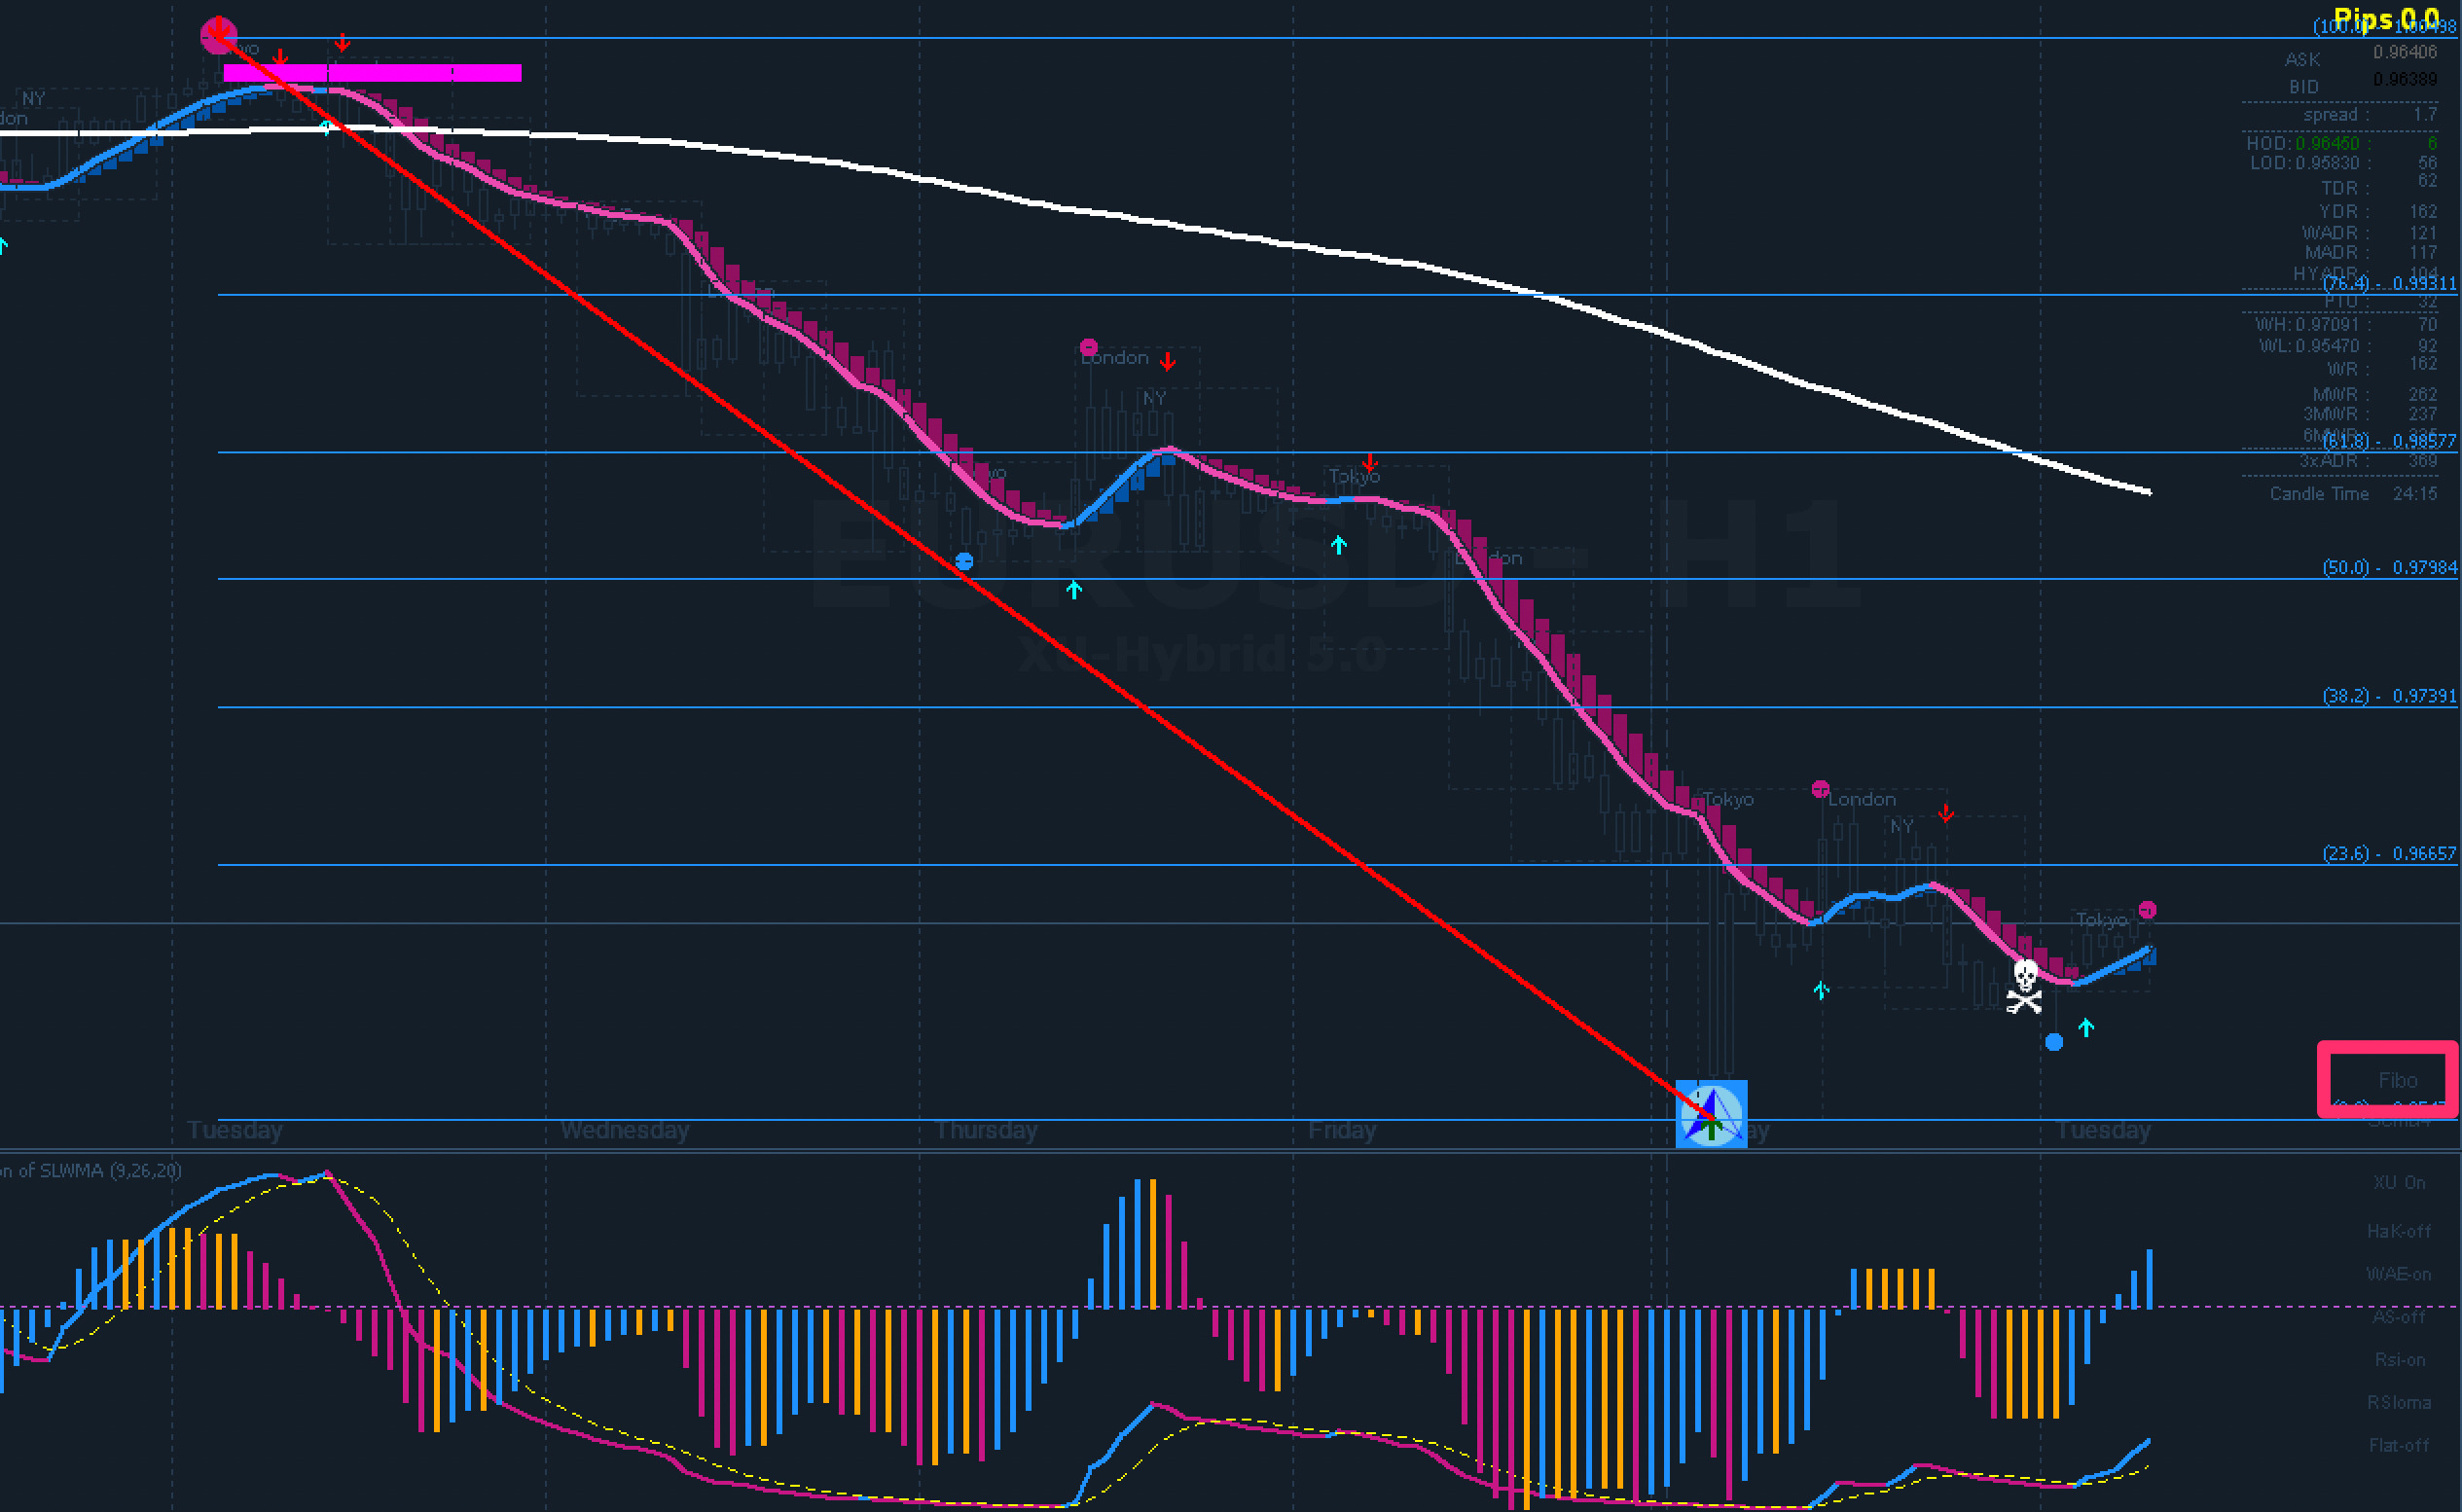Toggle the WAE-on button
This screenshot has height=1512, width=2462.
(x=2398, y=1274)
